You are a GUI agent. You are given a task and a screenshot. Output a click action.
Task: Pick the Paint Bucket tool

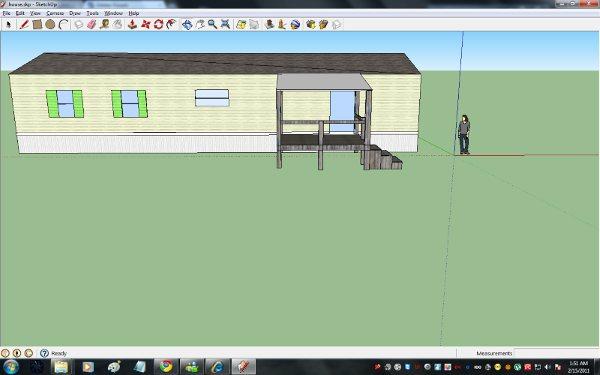pyautogui.click(x=118, y=24)
